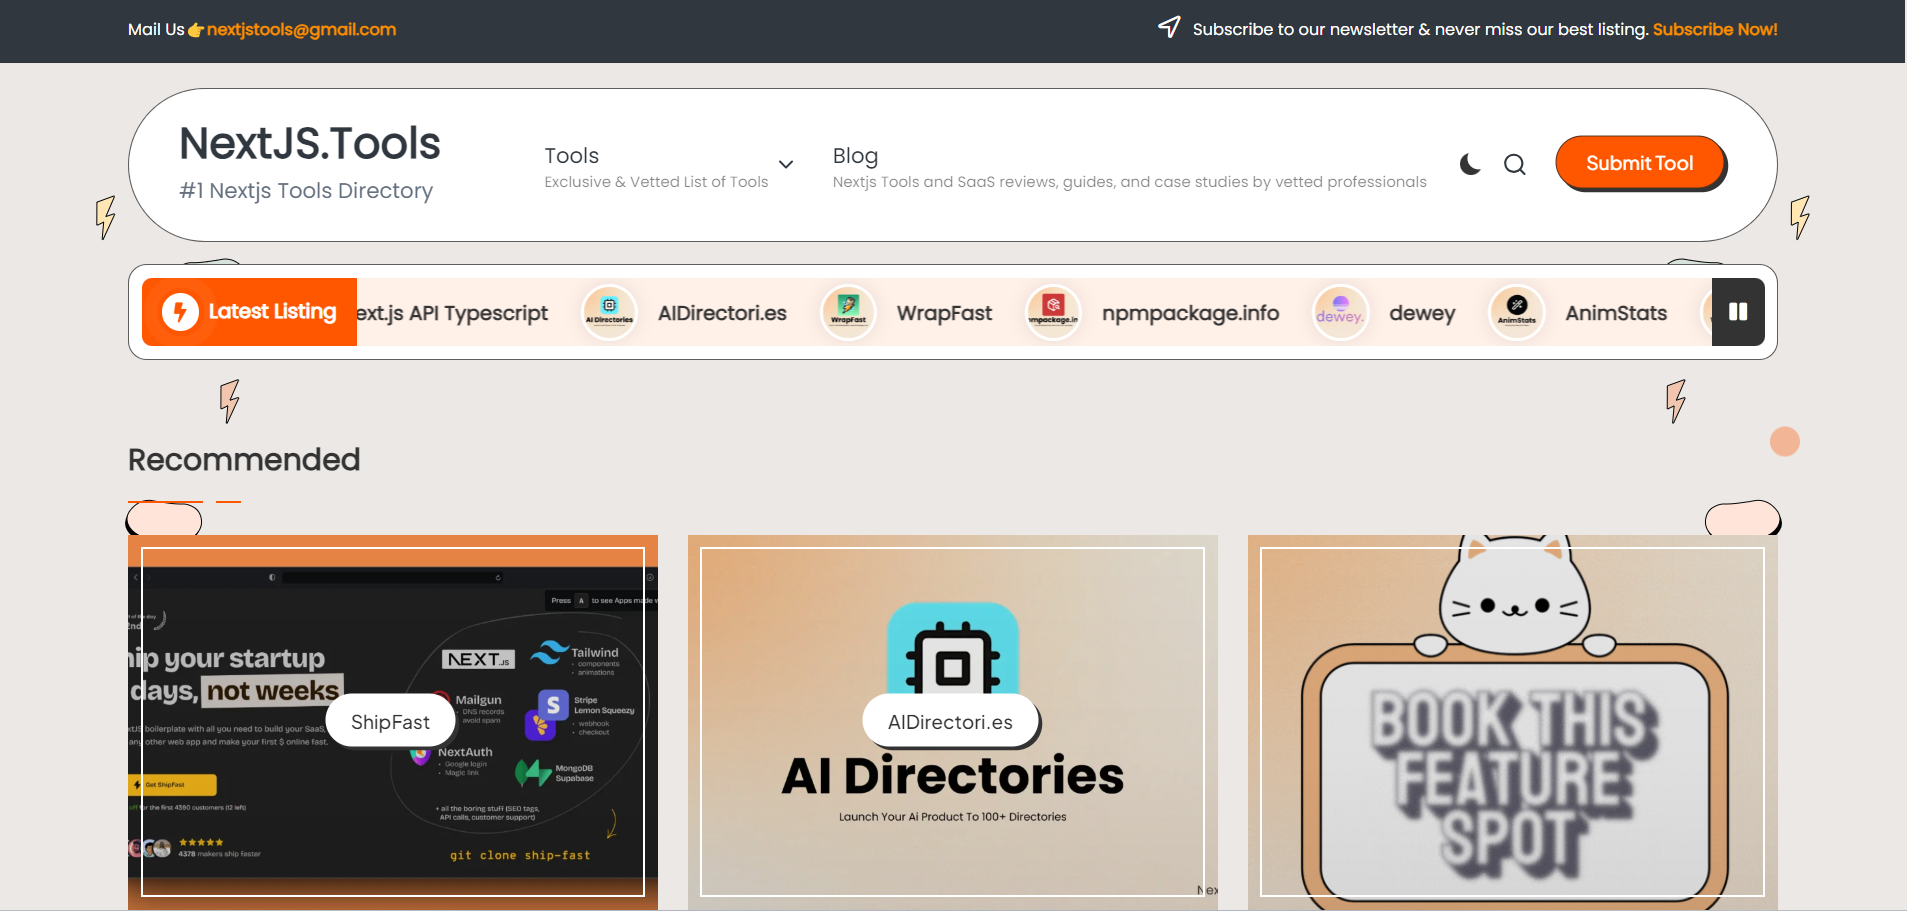Open the AIDirectori.es ticker icon
1907x911 pixels.
pyautogui.click(x=609, y=313)
